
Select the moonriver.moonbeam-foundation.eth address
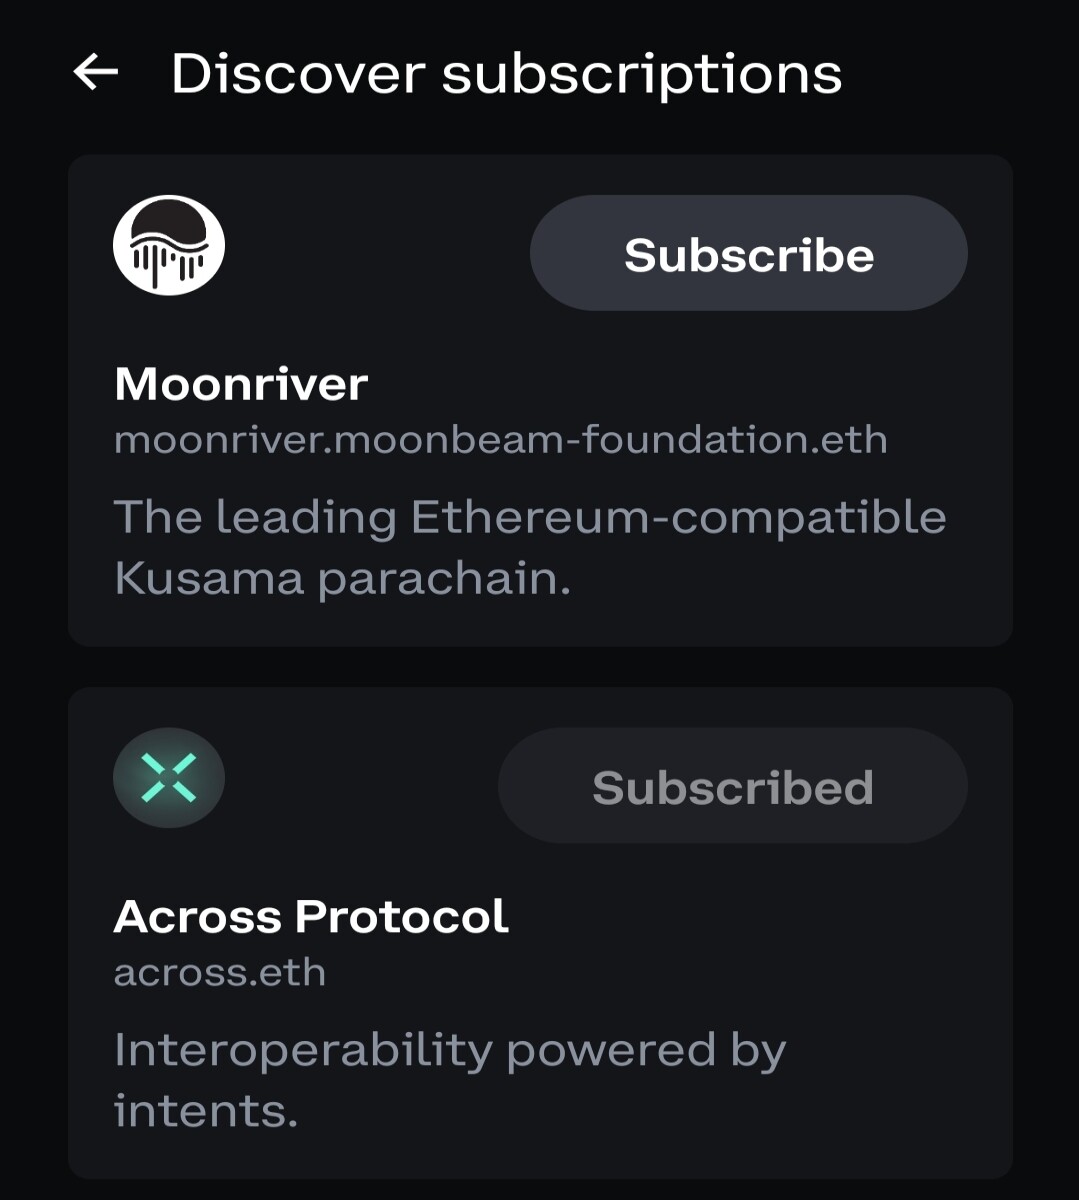[500, 440]
